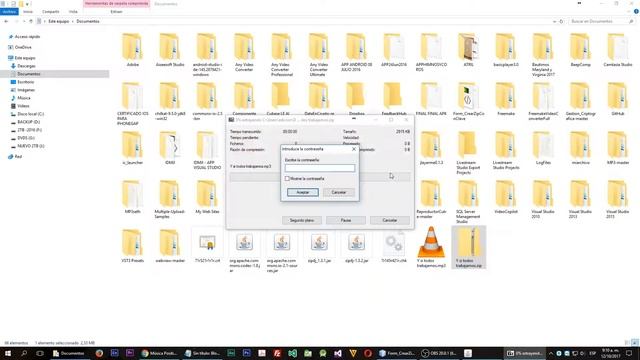Viewport: 640px width, 360px height.
Task: Open the Windows Start menu
Action: (x=8, y=353)
